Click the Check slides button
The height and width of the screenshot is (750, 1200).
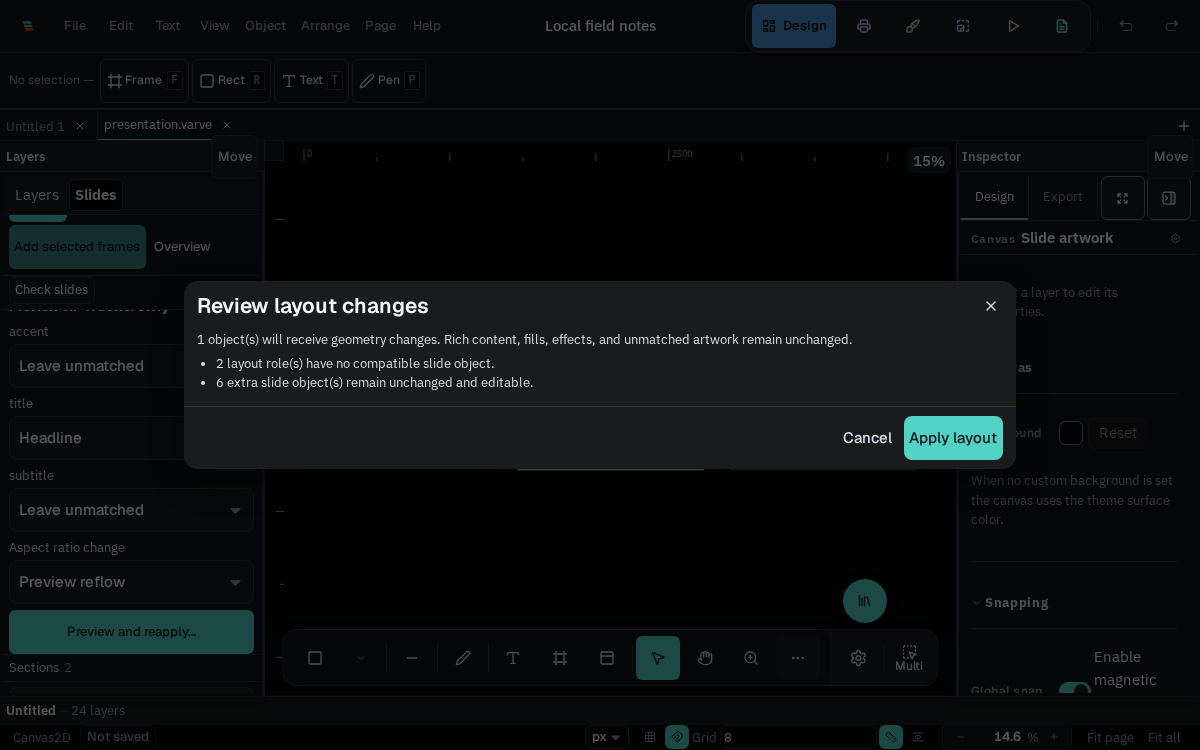coord(52,290)
